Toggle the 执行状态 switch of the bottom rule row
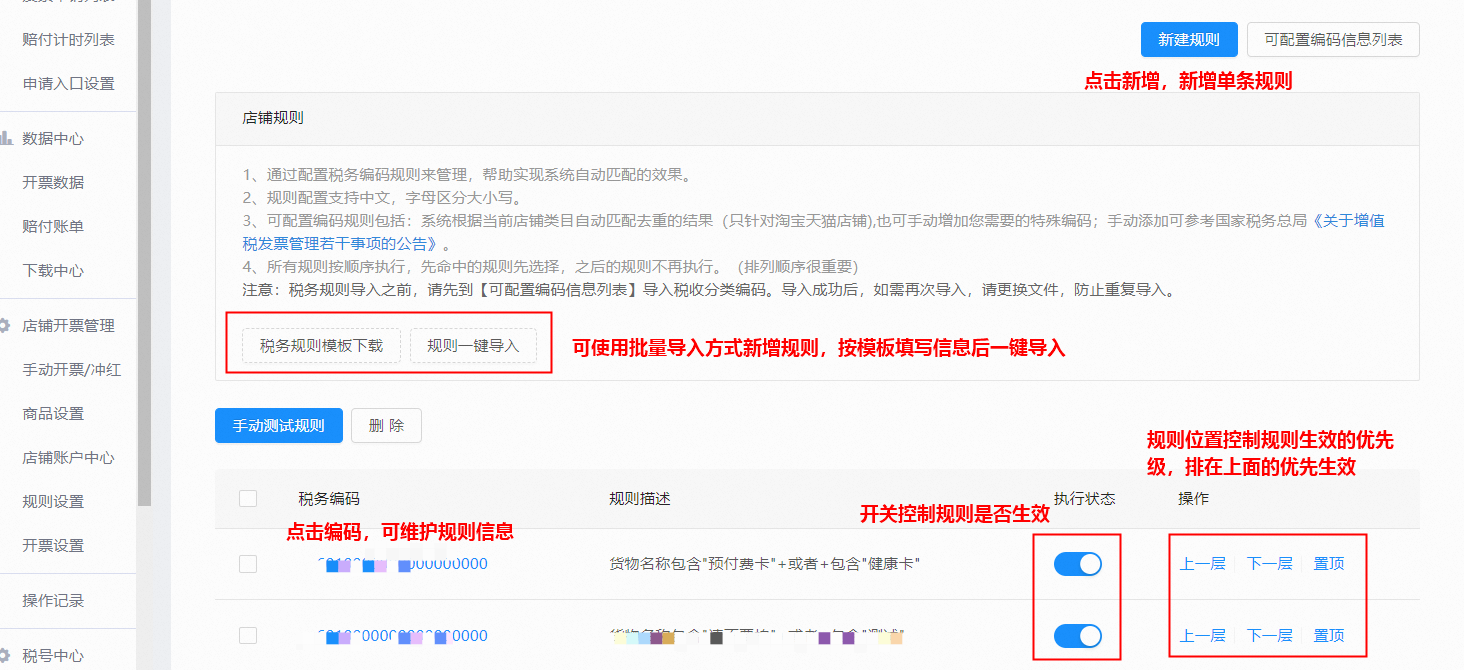Image resolution: width=1464 pixels, height=670 pixels. tap(1078, 635)
